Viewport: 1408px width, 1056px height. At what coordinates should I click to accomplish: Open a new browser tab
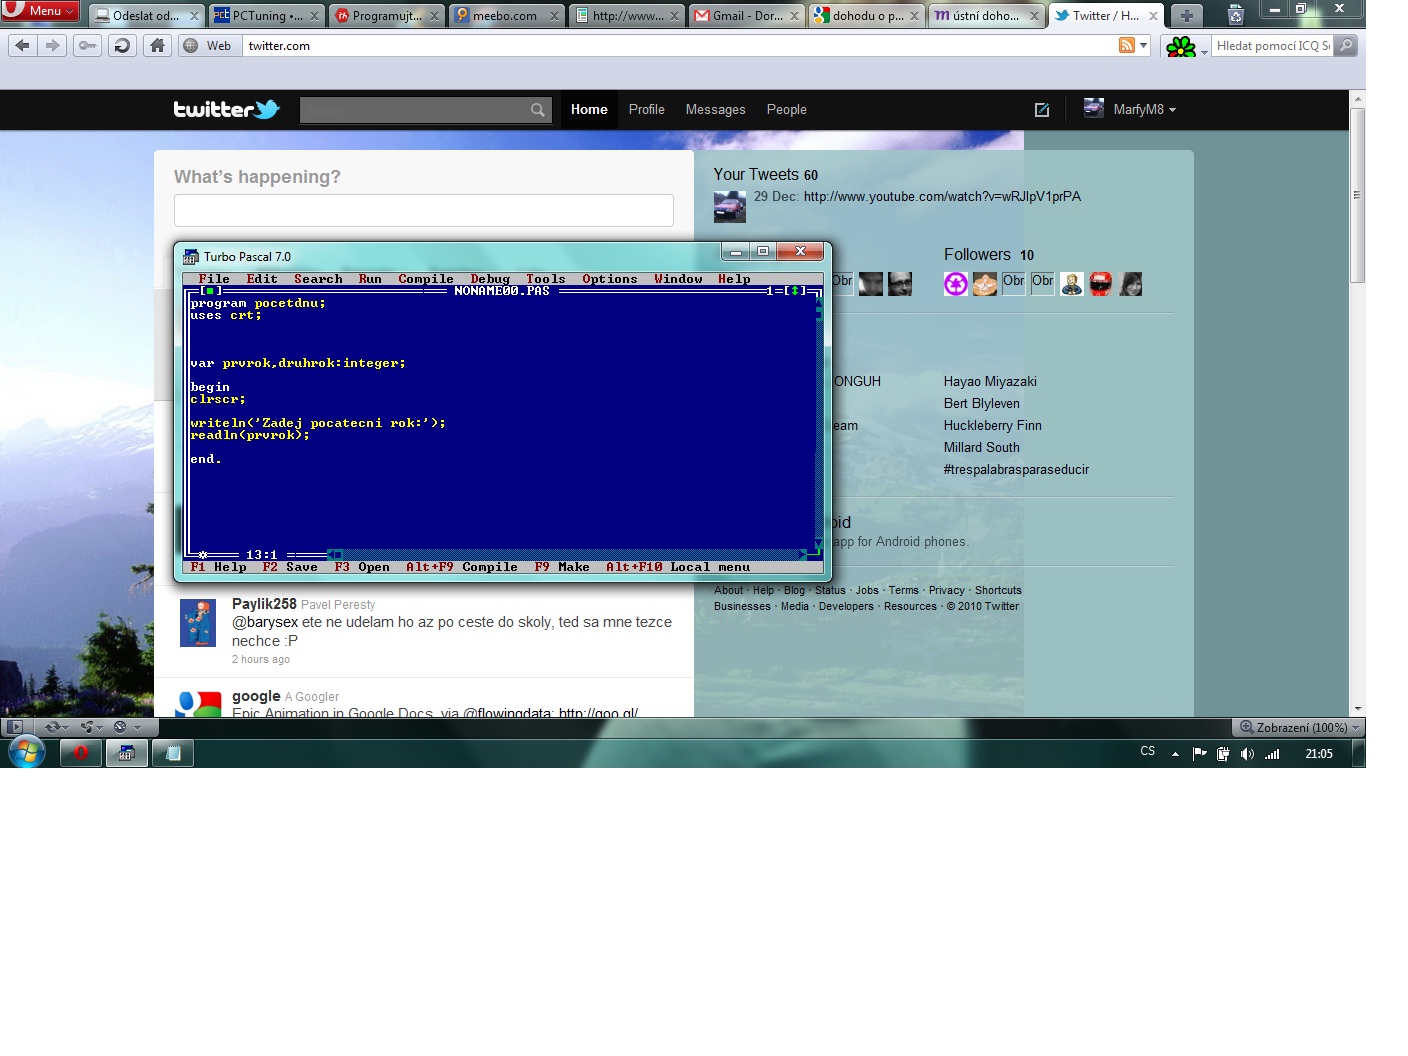click(x=1186, y=15)
